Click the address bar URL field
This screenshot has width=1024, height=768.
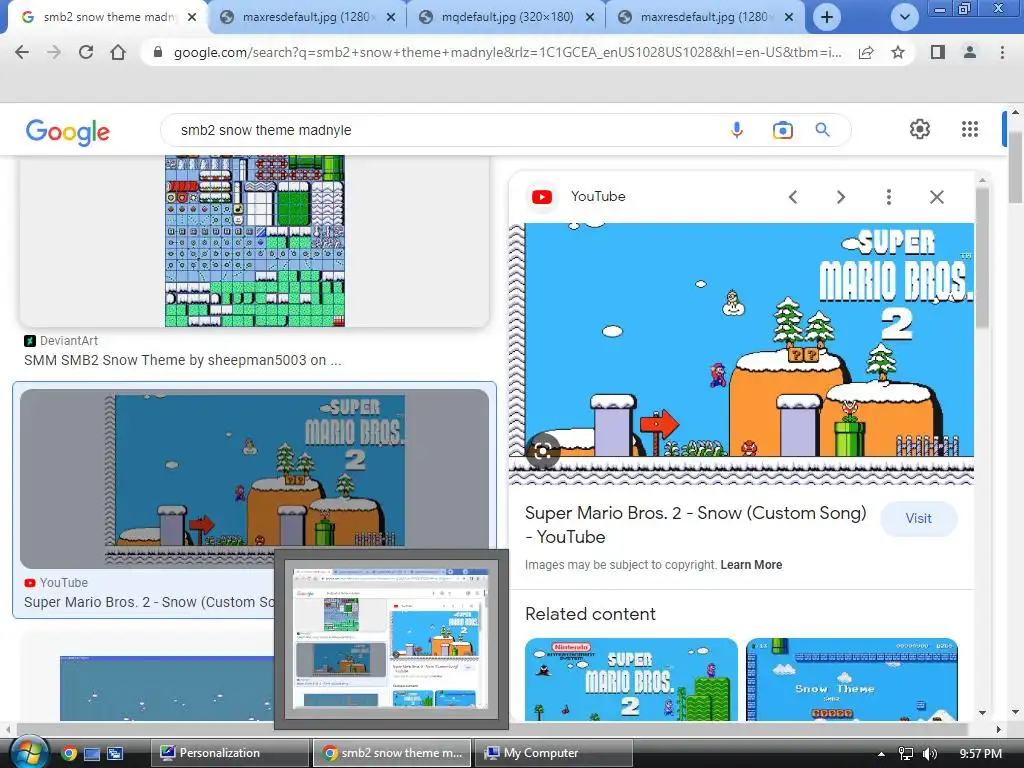[x=507, y=52]
